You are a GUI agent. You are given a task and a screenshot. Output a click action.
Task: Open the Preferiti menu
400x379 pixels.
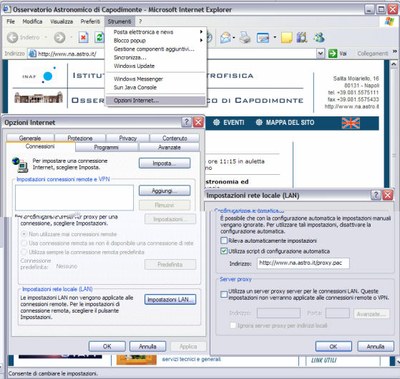point(90,21)
